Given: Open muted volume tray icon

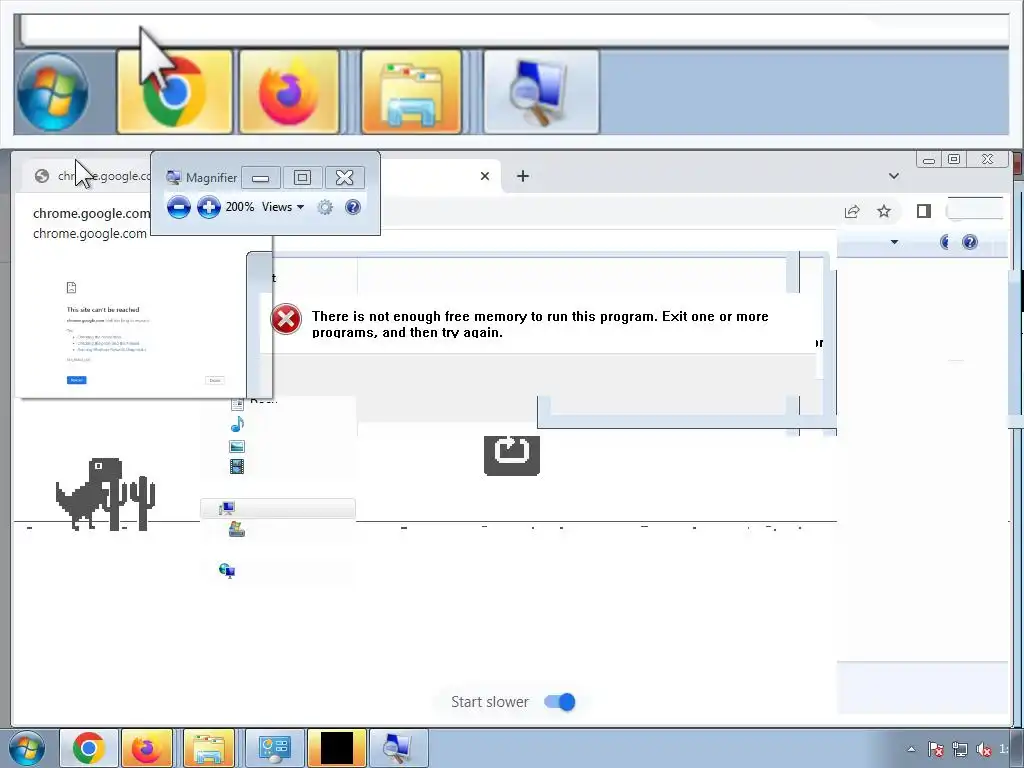Looking at the screenshot, I should click(x=984, y=749).
